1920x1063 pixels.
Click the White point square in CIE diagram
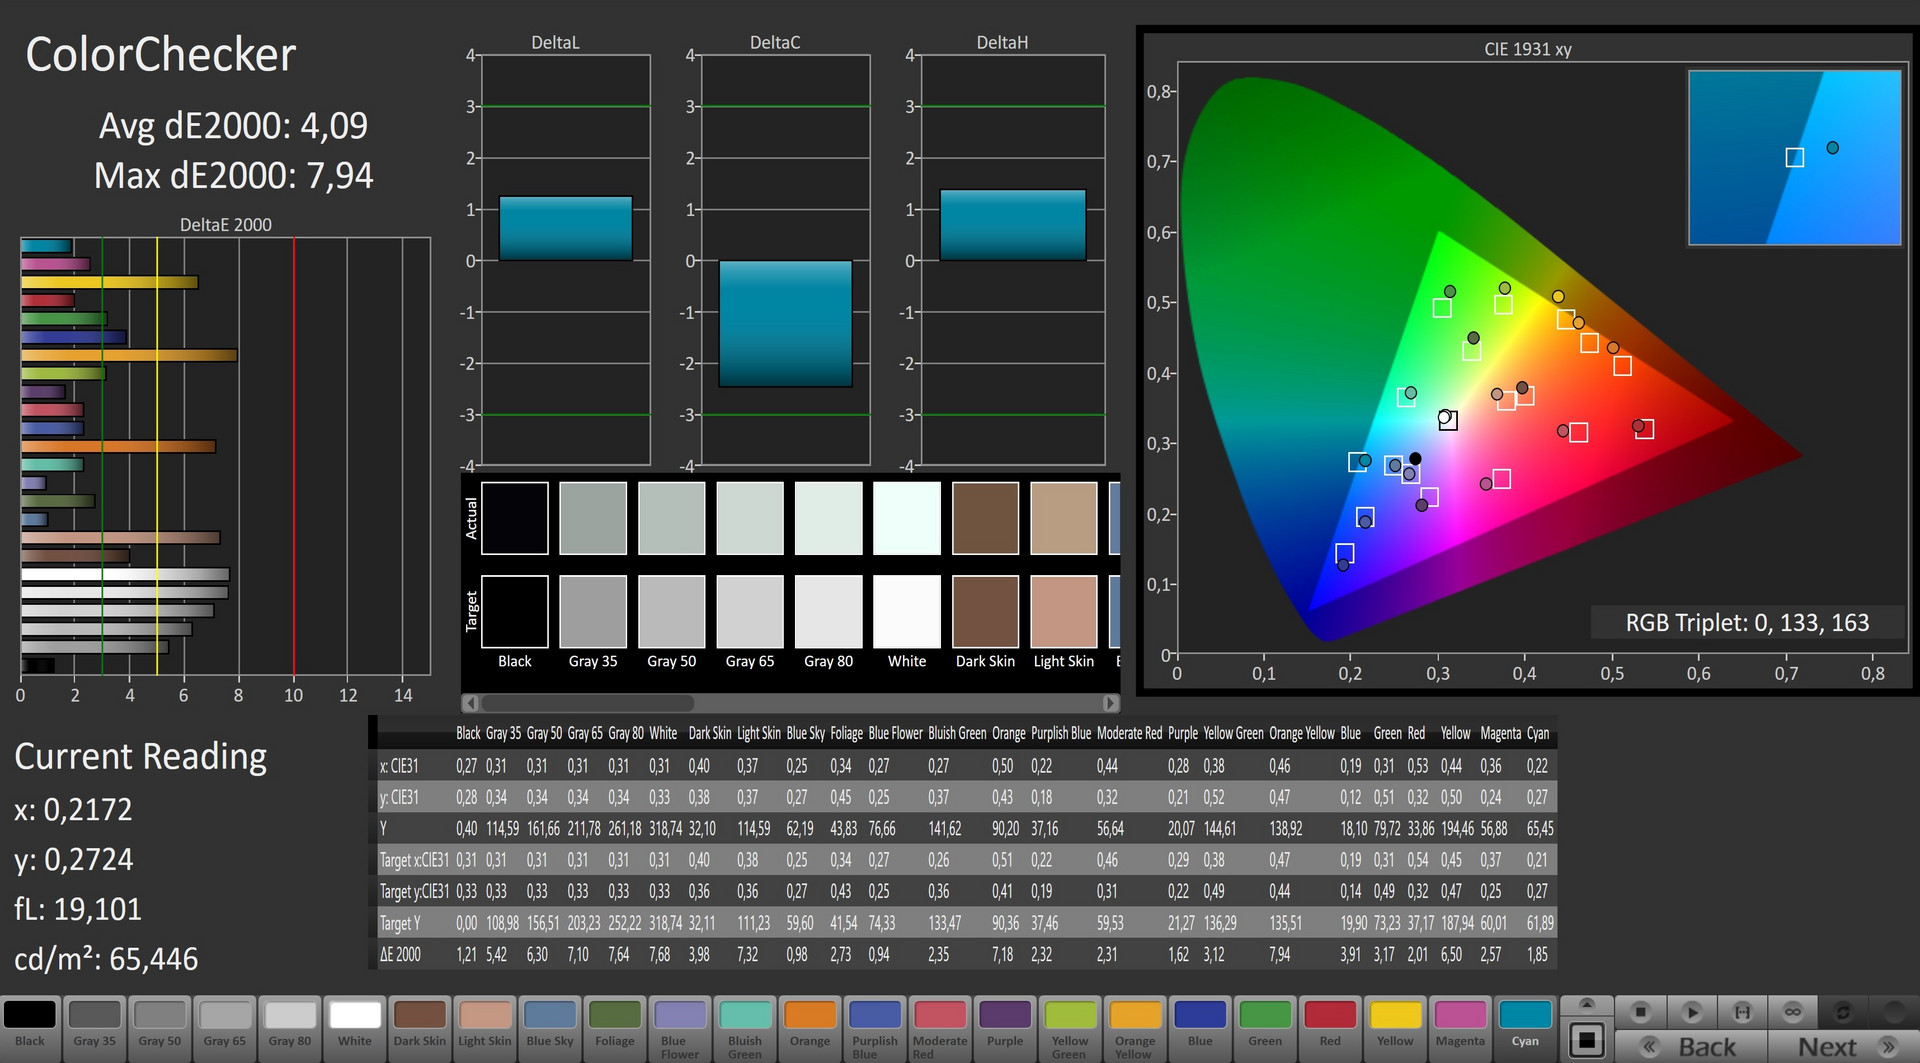tap(1448, 420)
